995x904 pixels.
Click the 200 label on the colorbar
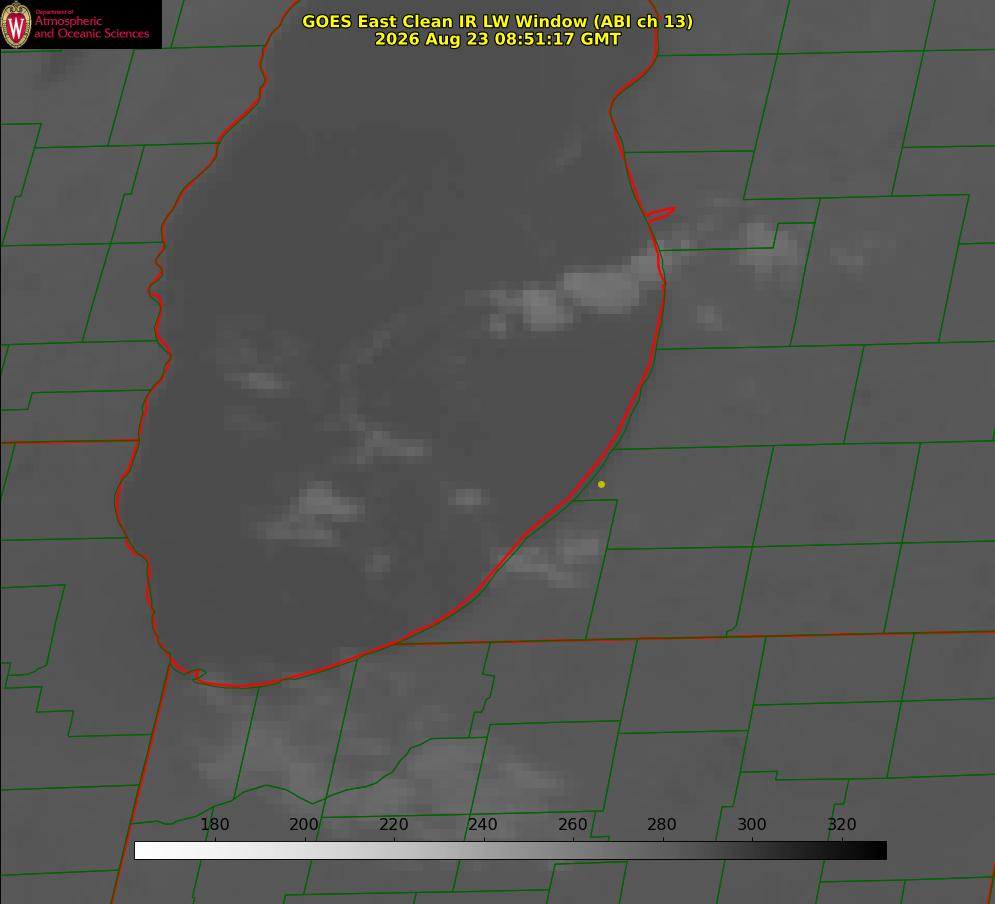pyautogui.click(x=304, y=824)
